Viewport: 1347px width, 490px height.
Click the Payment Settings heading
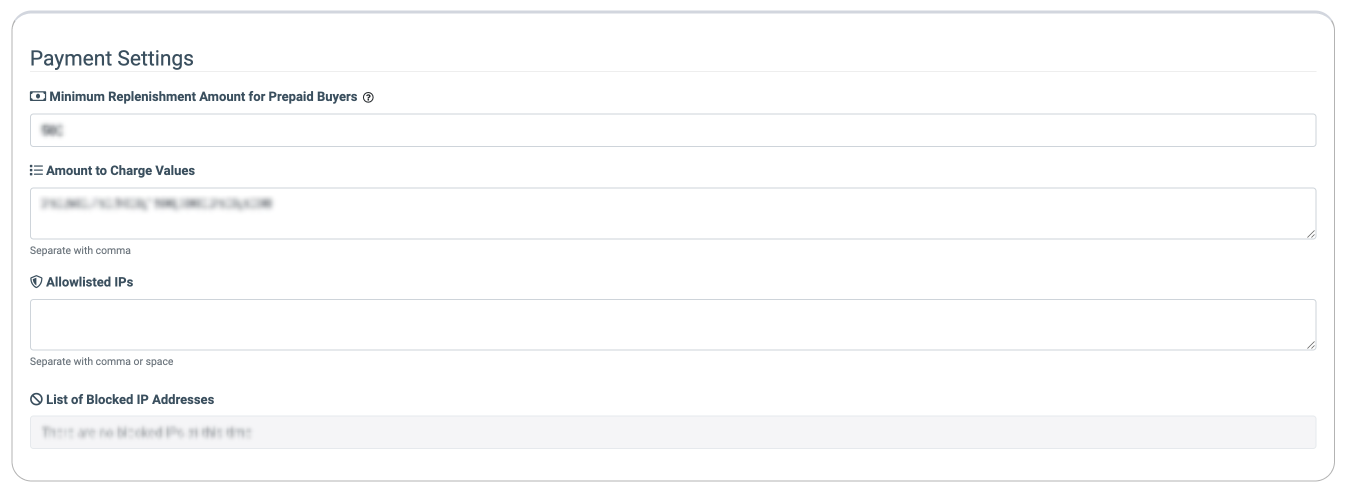coord(112,58)
